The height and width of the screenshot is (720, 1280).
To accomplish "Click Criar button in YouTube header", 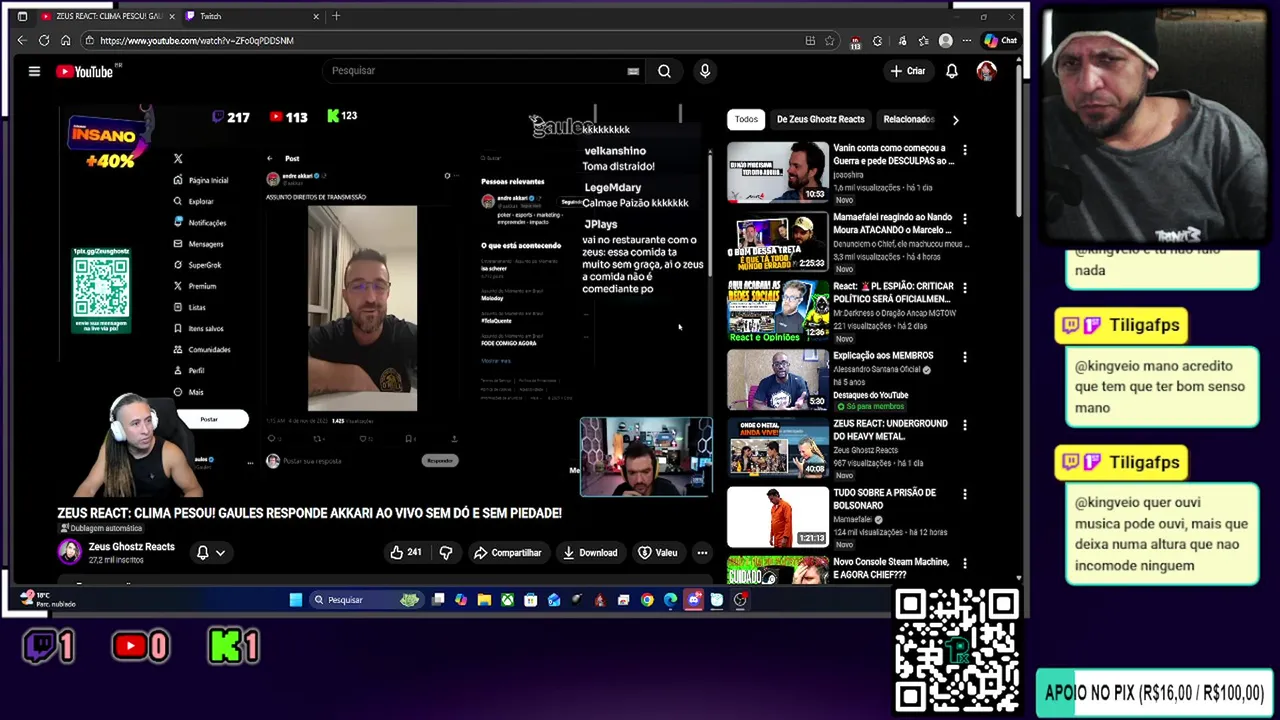I will click(908, 71).
